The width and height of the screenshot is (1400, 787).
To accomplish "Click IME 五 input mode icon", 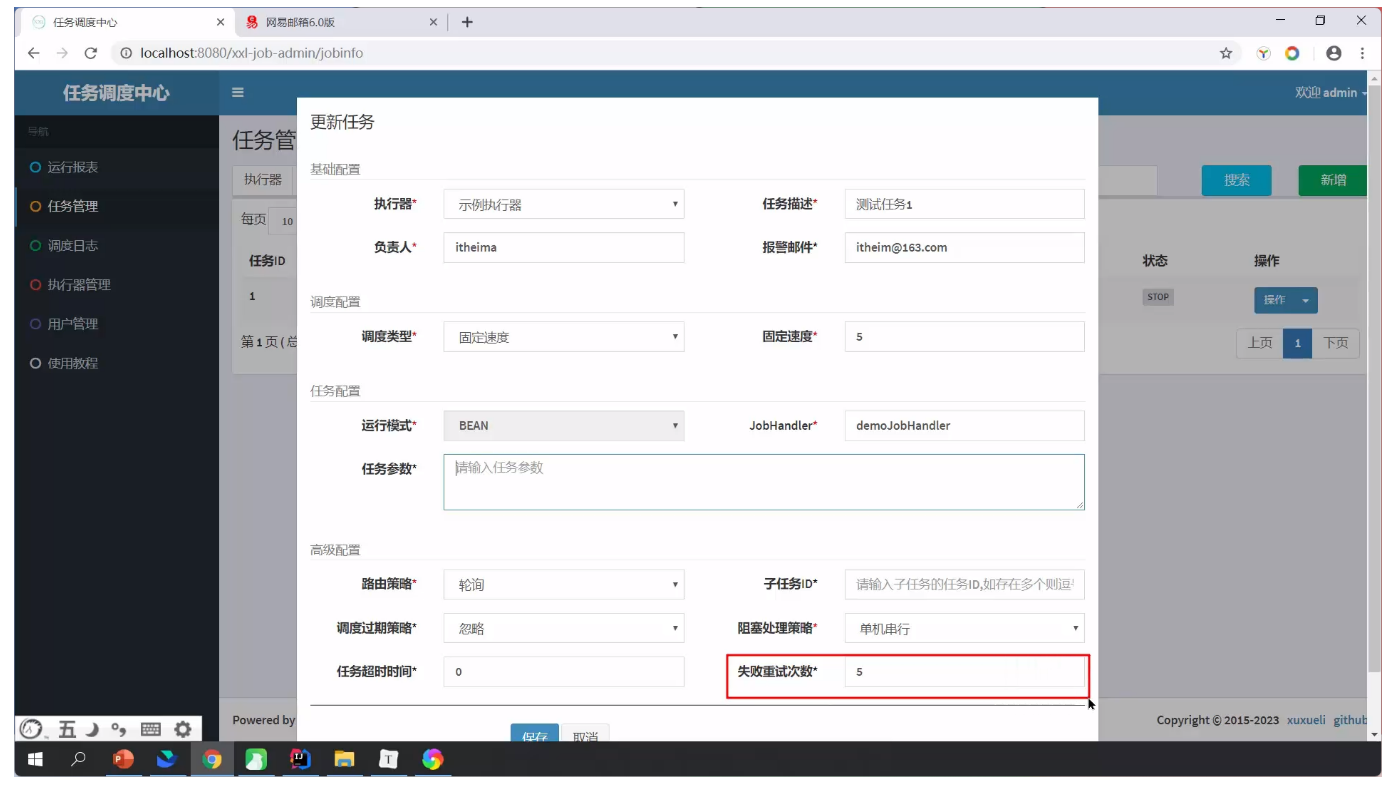I will click(67, 729).
